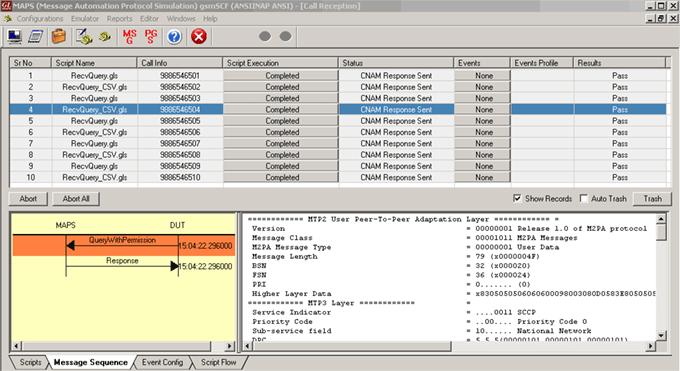Click the Sr No column header
This screenshot has width=680, height=371.
click(30, 63)
